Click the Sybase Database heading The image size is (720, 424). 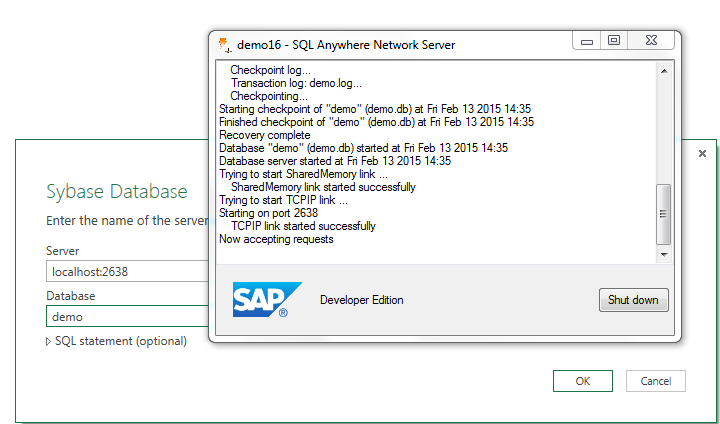coord(117,192)
